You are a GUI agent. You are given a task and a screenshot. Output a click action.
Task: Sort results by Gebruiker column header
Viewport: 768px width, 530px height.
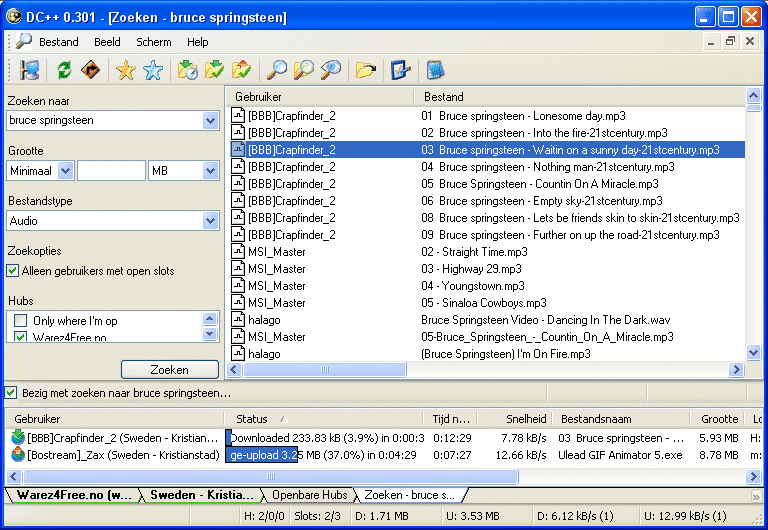(x=320, y=96)
